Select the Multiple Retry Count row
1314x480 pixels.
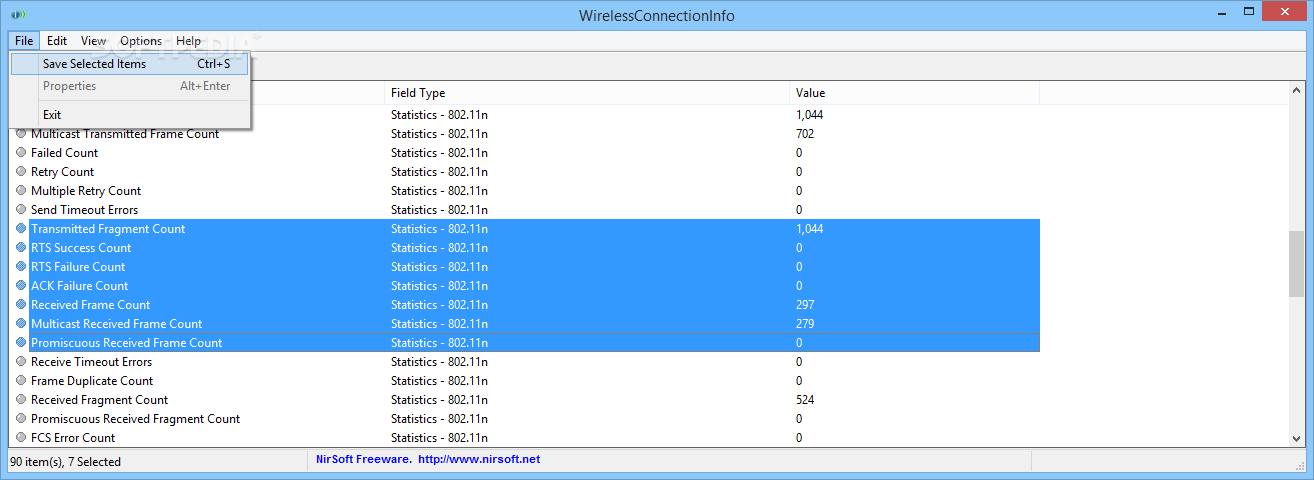[525, 191]
